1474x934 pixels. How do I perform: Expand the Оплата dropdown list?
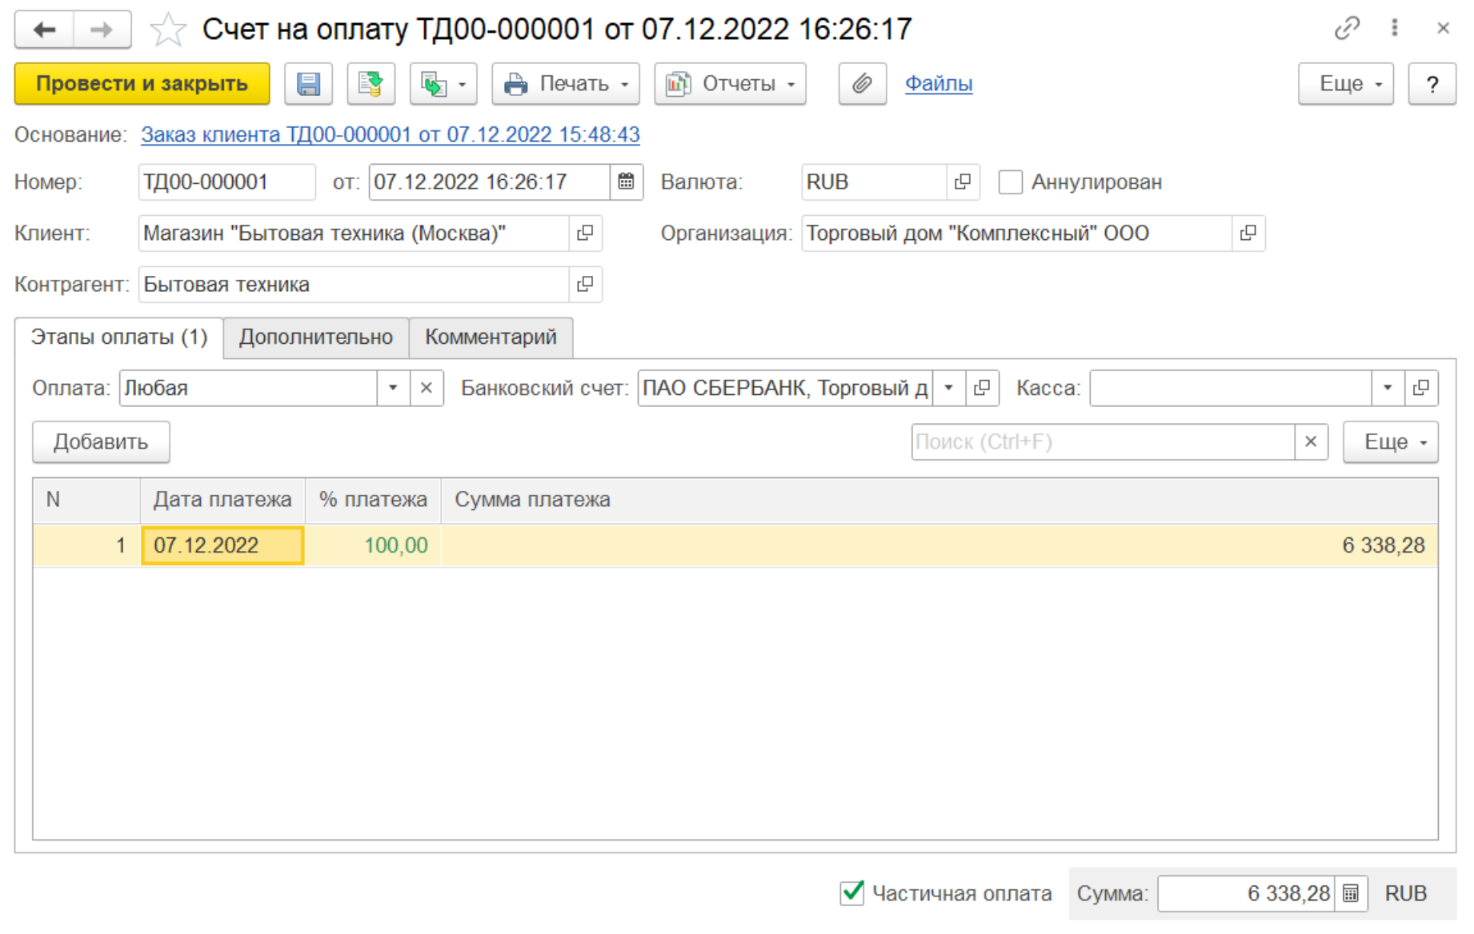pyautogui.click(x=393, y=388)
